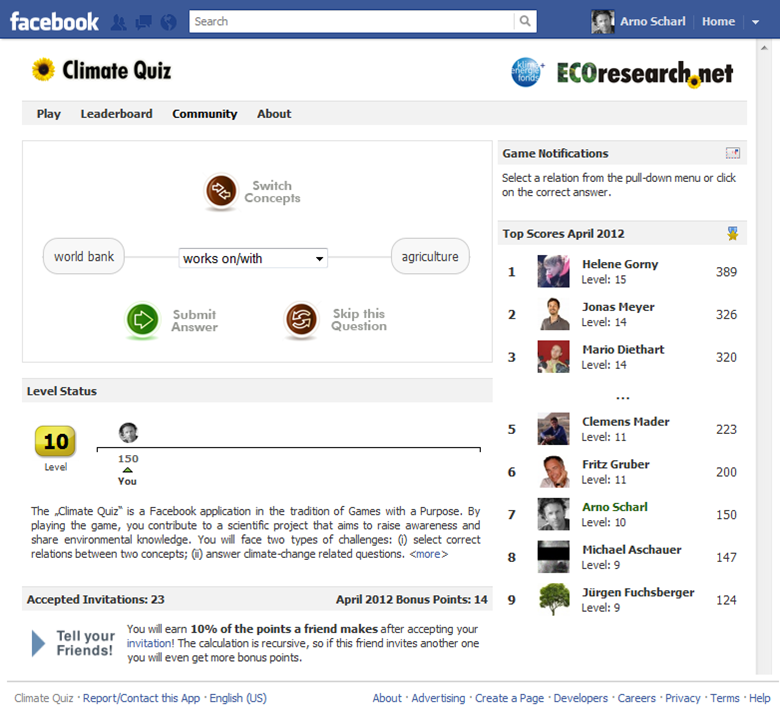Click Arno Scharl's avatar in top bar
Screen dimensions: 780x718
[602, 22]
